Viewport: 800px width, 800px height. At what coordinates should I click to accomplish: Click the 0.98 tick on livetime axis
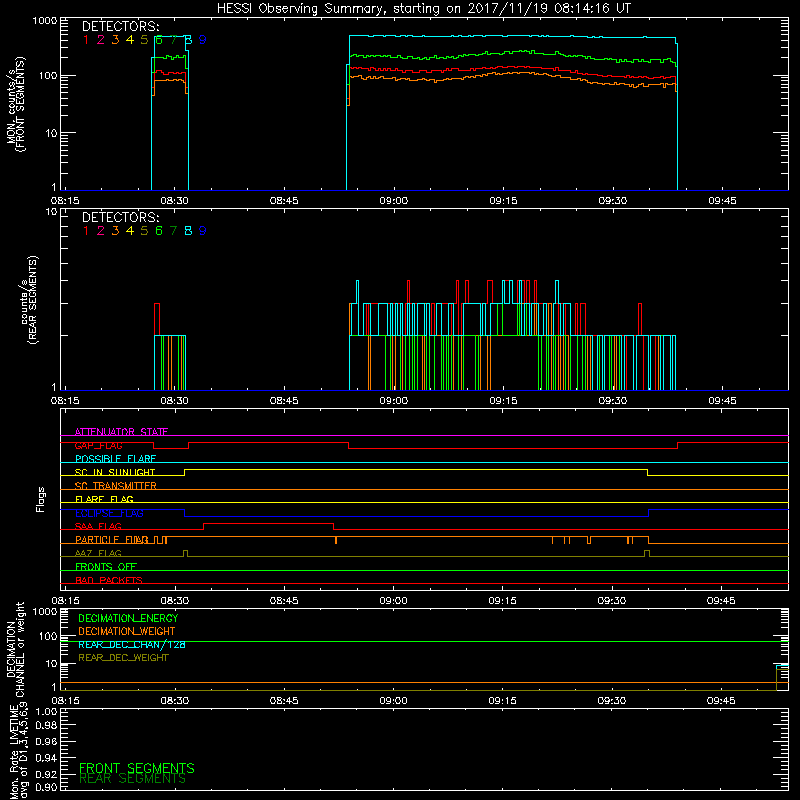[x=46, y=725]
